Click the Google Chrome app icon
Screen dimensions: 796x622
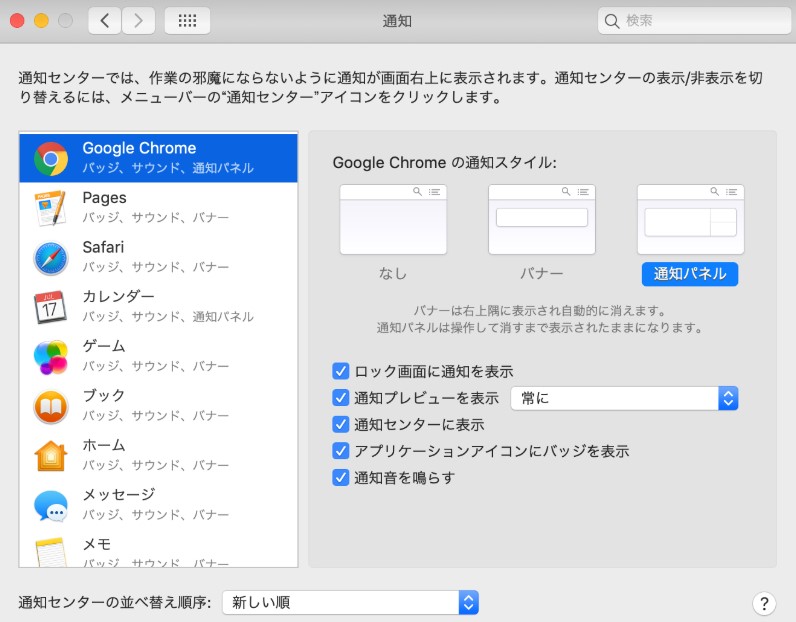click(x=51, y=158)
